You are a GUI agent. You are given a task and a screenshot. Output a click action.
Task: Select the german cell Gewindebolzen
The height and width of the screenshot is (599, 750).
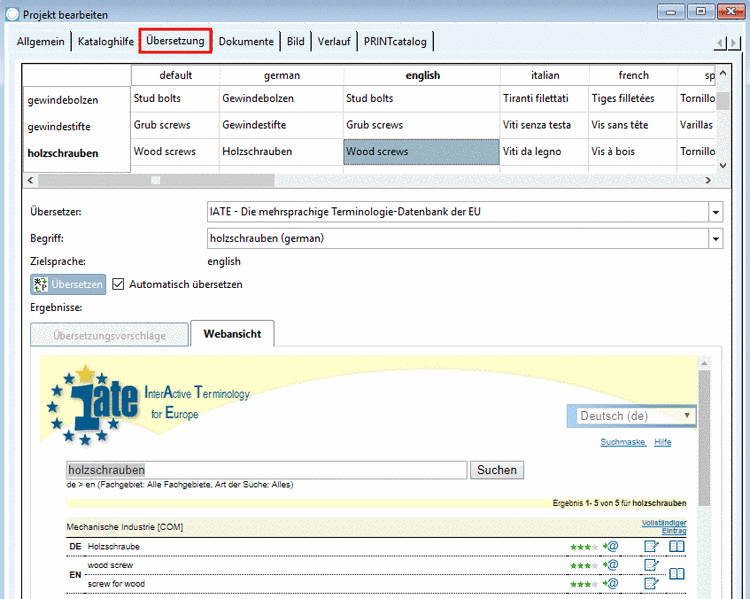(x=281, y=99)
